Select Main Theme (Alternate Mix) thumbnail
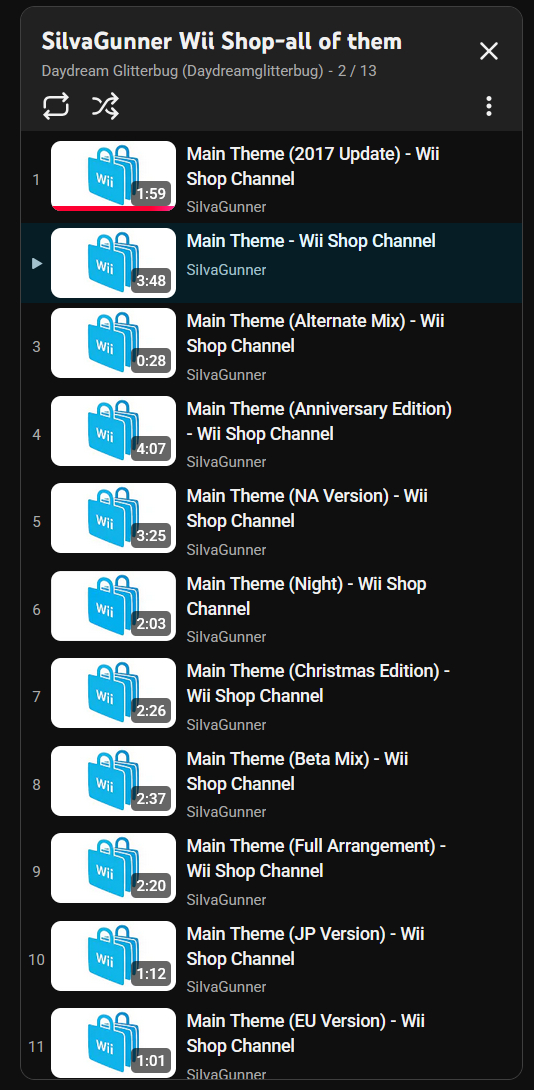This screenshot has width=534, height=1090. 113,343
